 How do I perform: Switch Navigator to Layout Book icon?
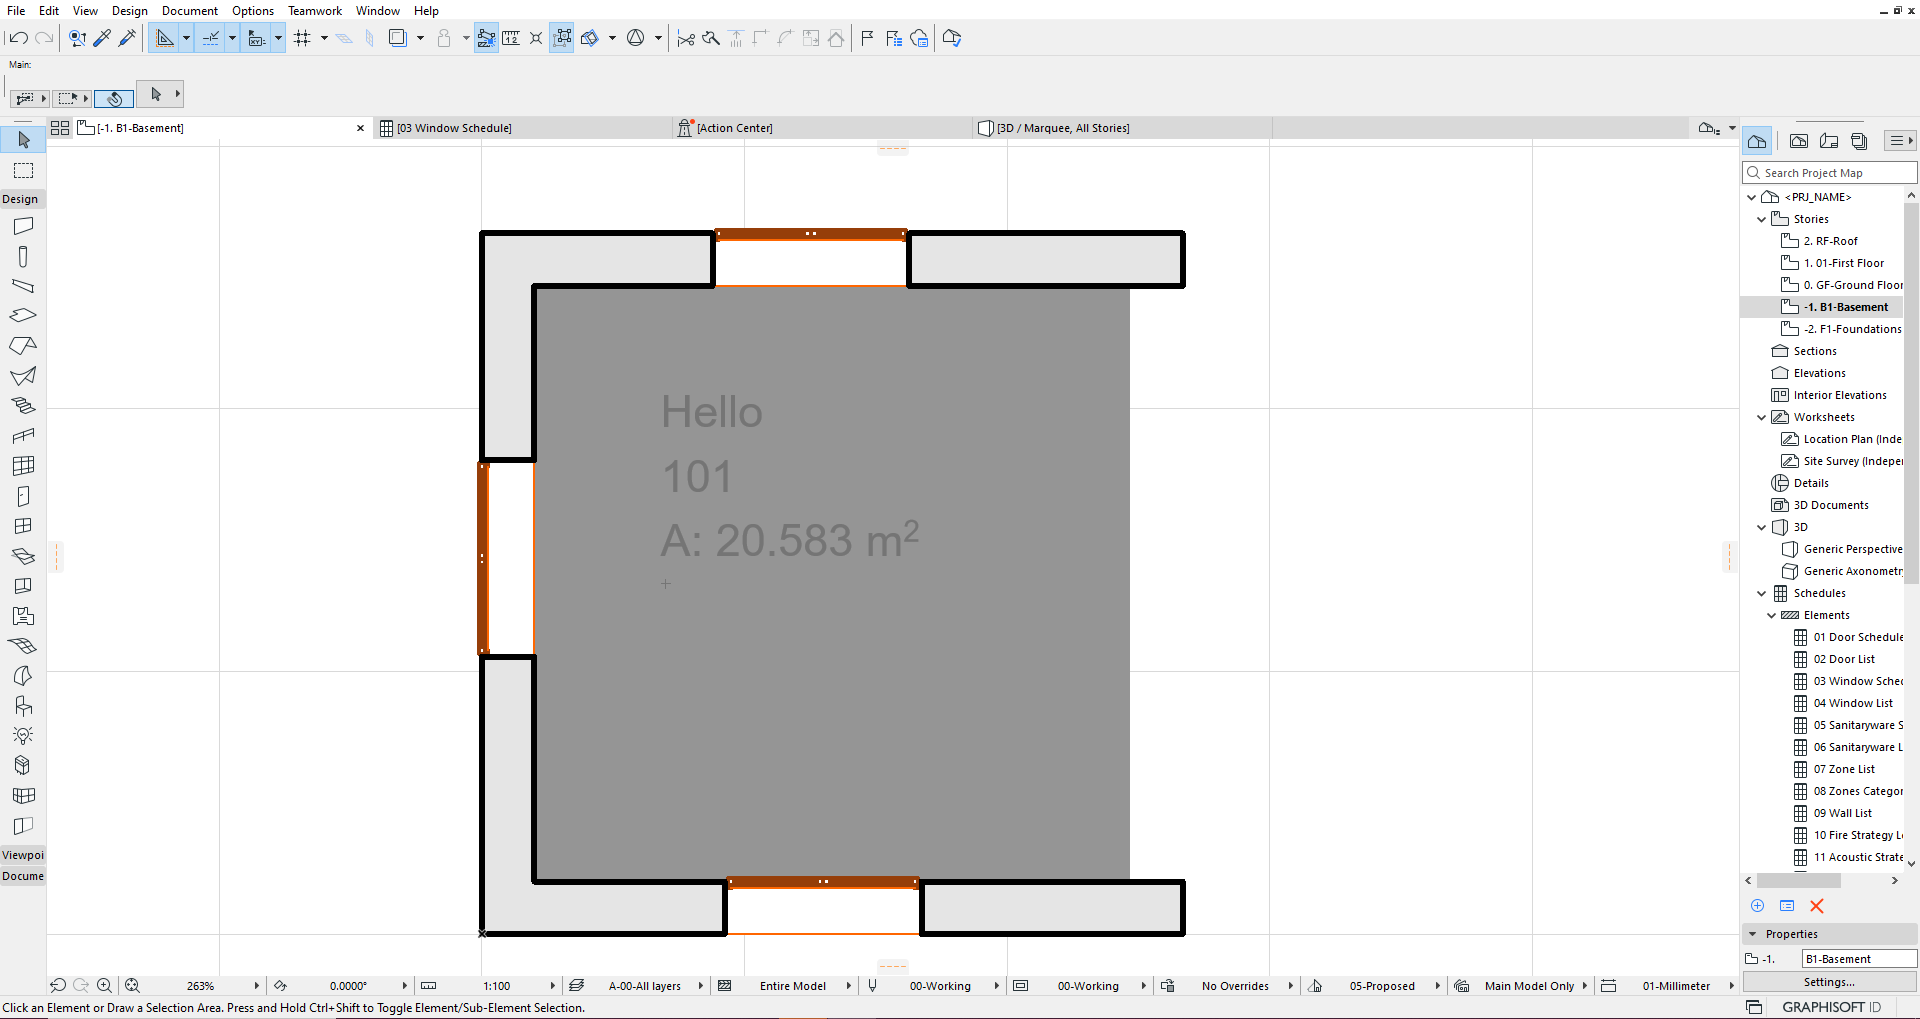pyautogui.click(x=1829, y=141)
